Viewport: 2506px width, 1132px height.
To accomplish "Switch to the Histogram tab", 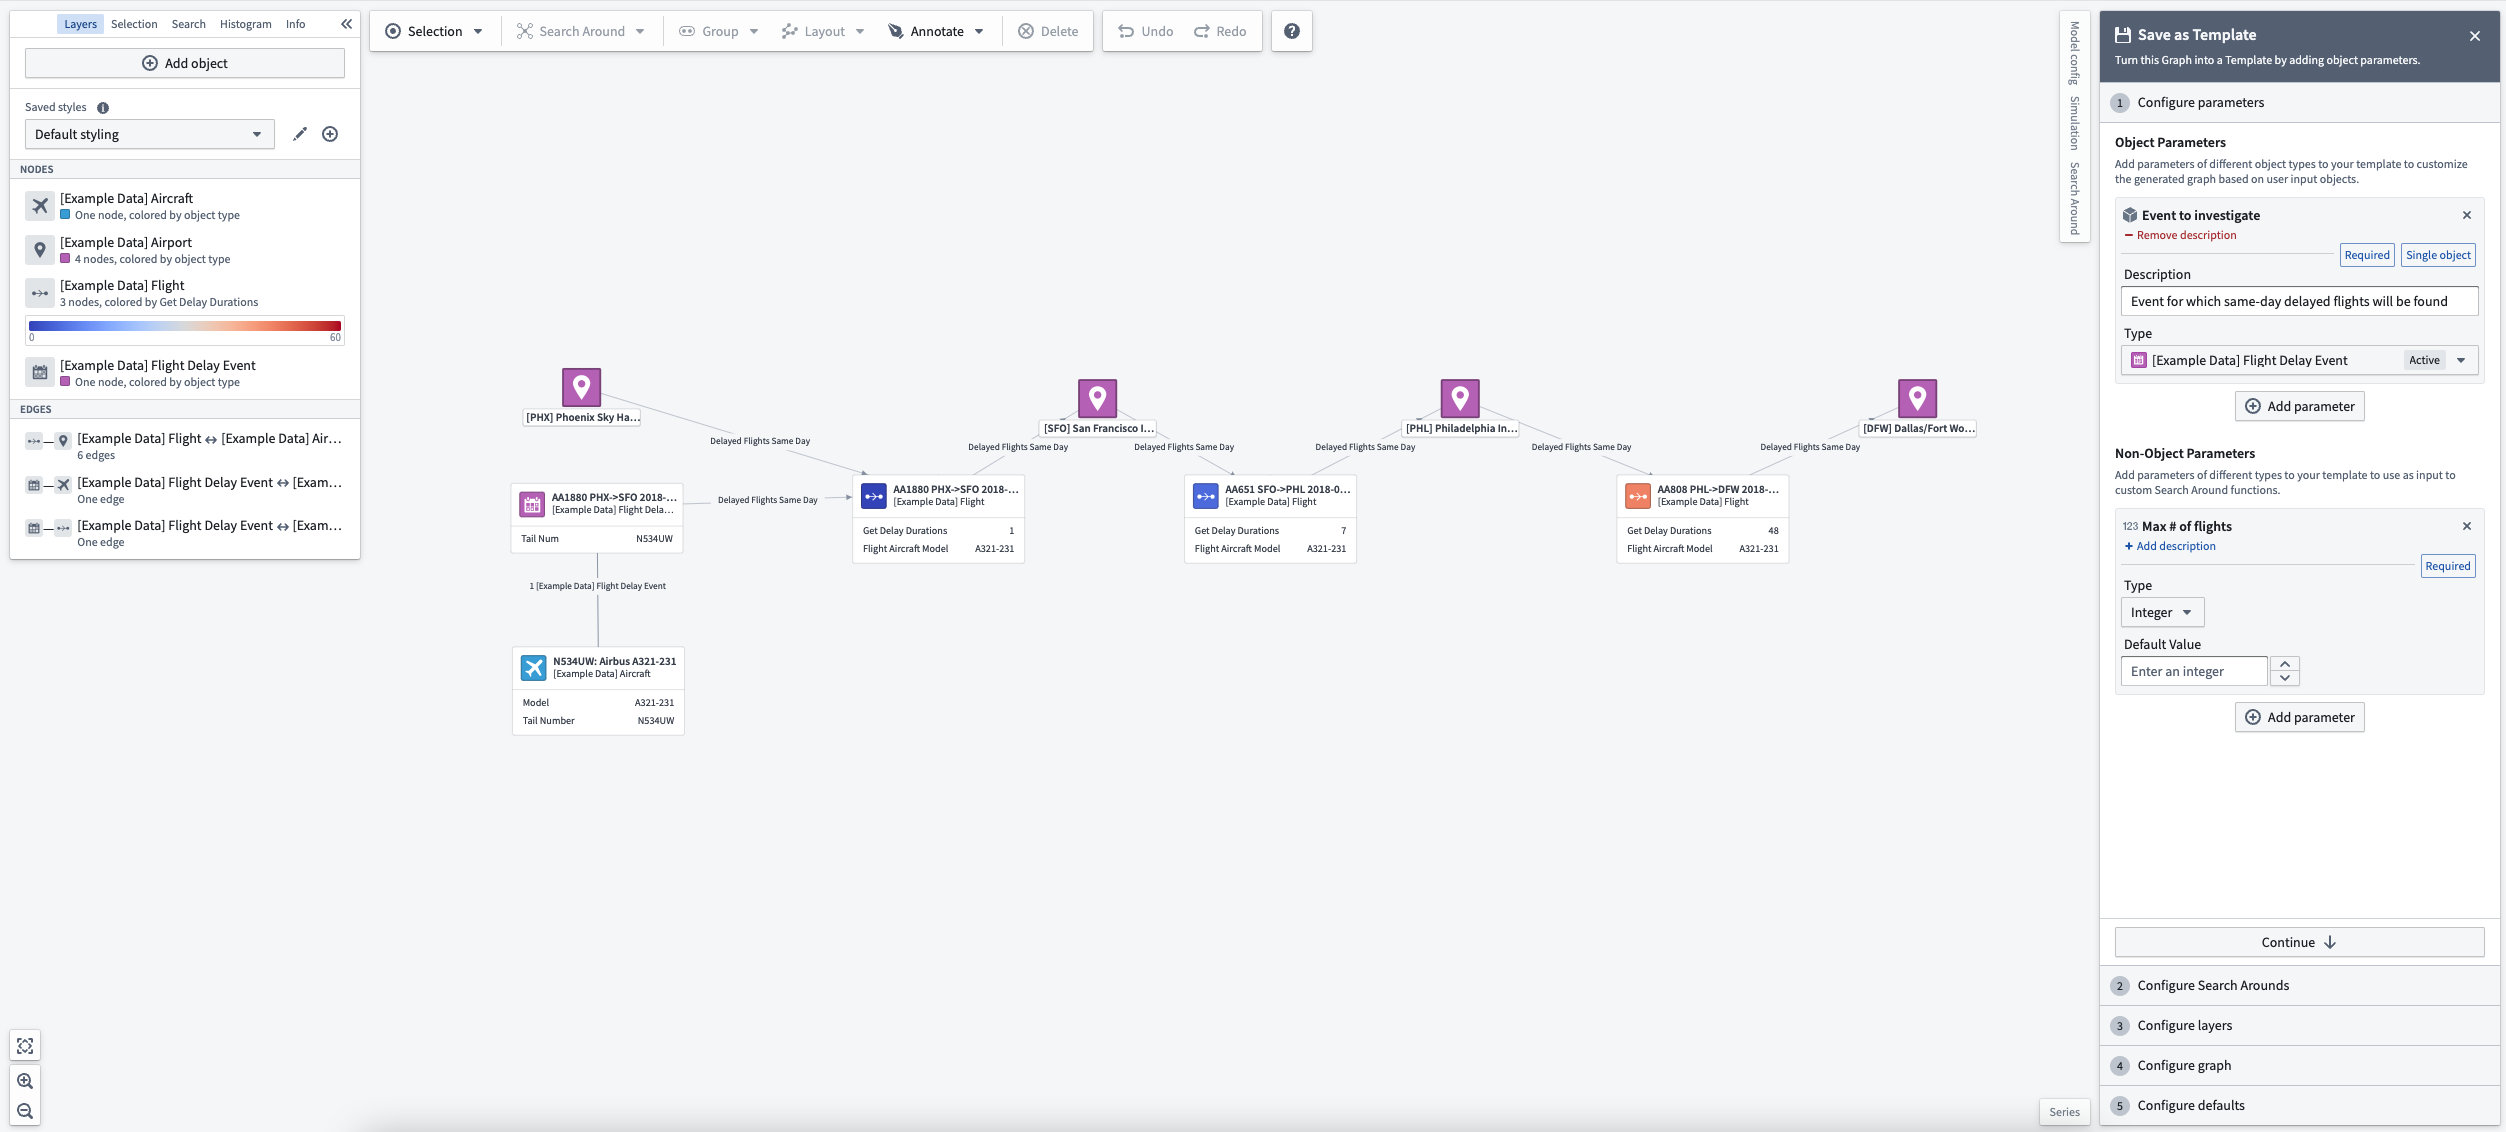I will click(245, 24).
